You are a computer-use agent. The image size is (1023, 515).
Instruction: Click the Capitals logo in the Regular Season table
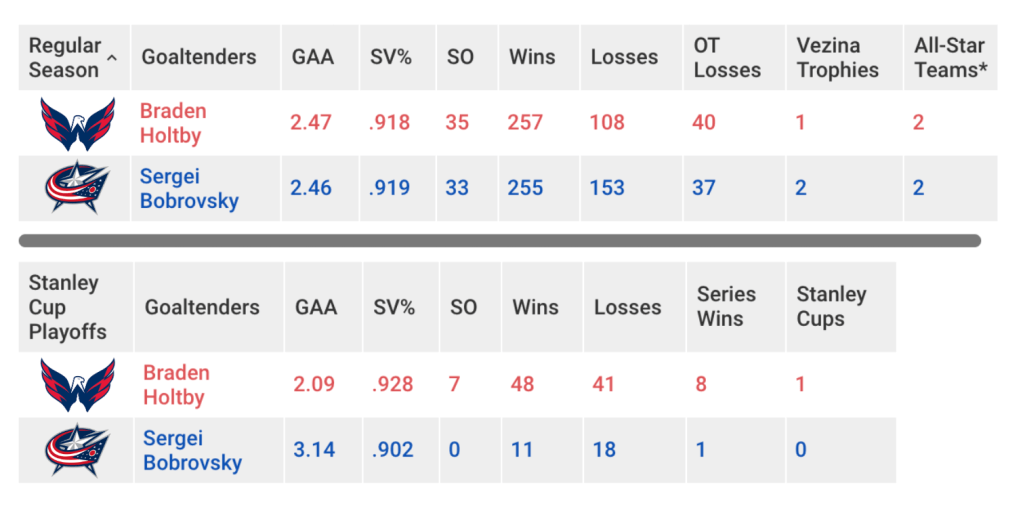coord(77,124)
